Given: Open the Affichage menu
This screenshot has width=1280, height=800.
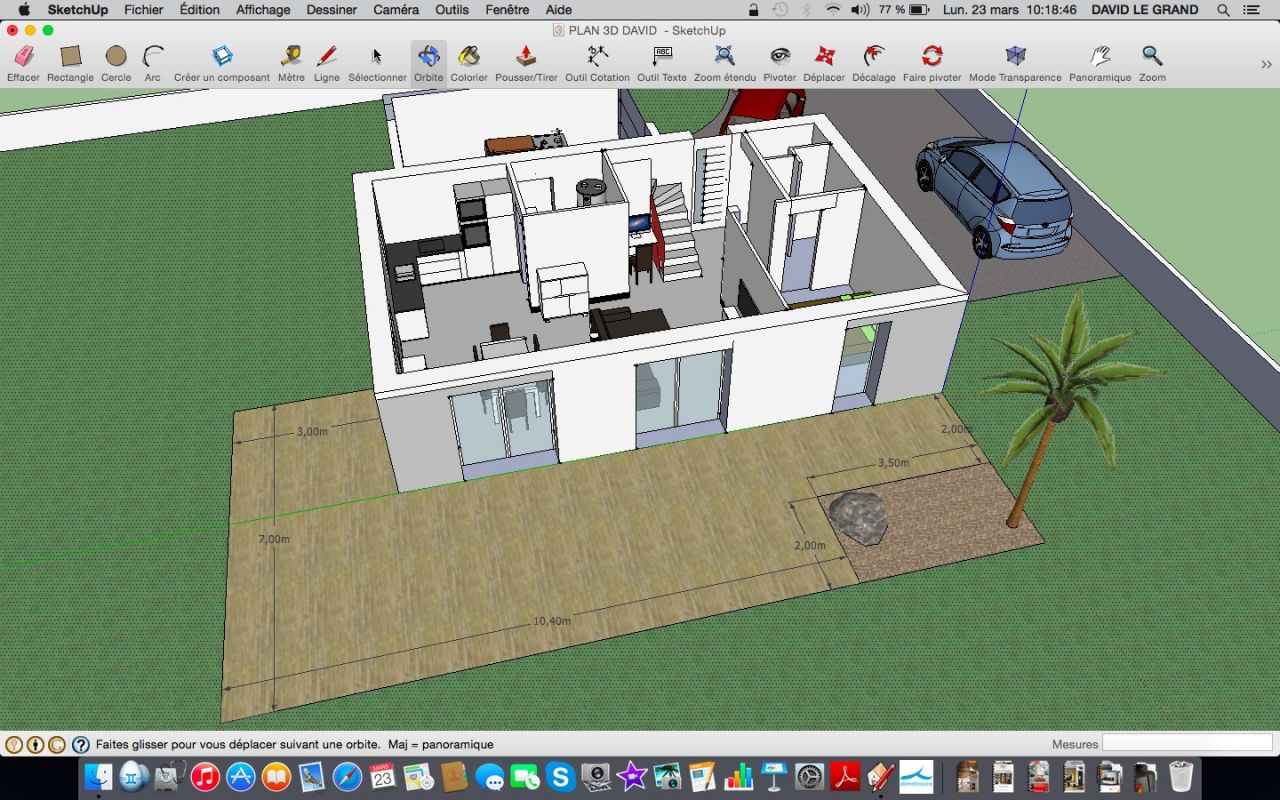Looking at the screenshot, I should coord(263,10).
